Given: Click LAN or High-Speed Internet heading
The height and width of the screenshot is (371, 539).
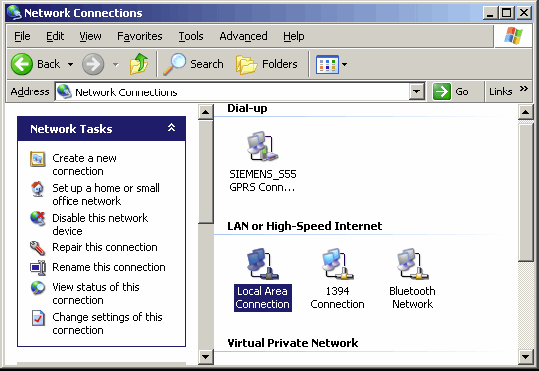Looking at the screenshot, I should click(x=305, y=226).
